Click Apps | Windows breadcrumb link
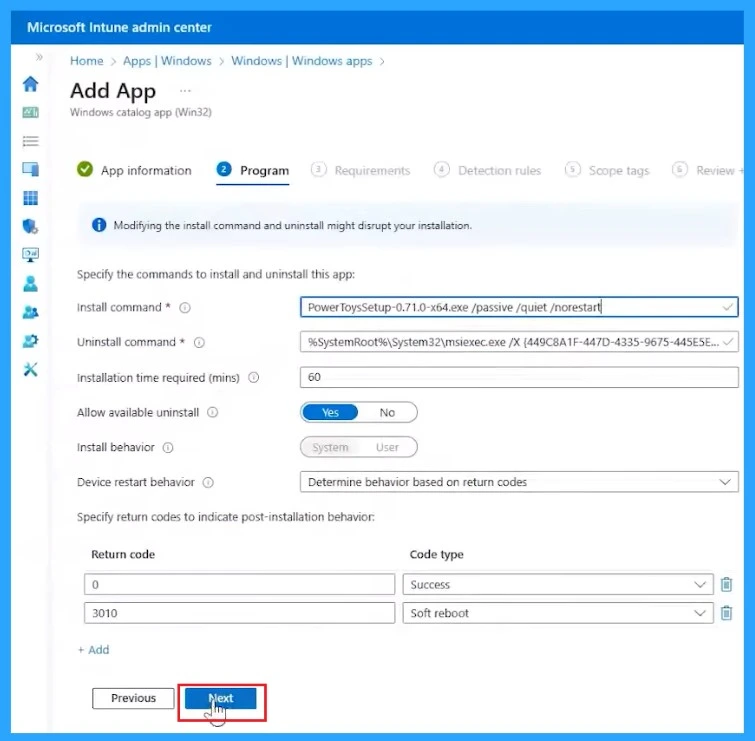The image size is (755, 741). 167,61
